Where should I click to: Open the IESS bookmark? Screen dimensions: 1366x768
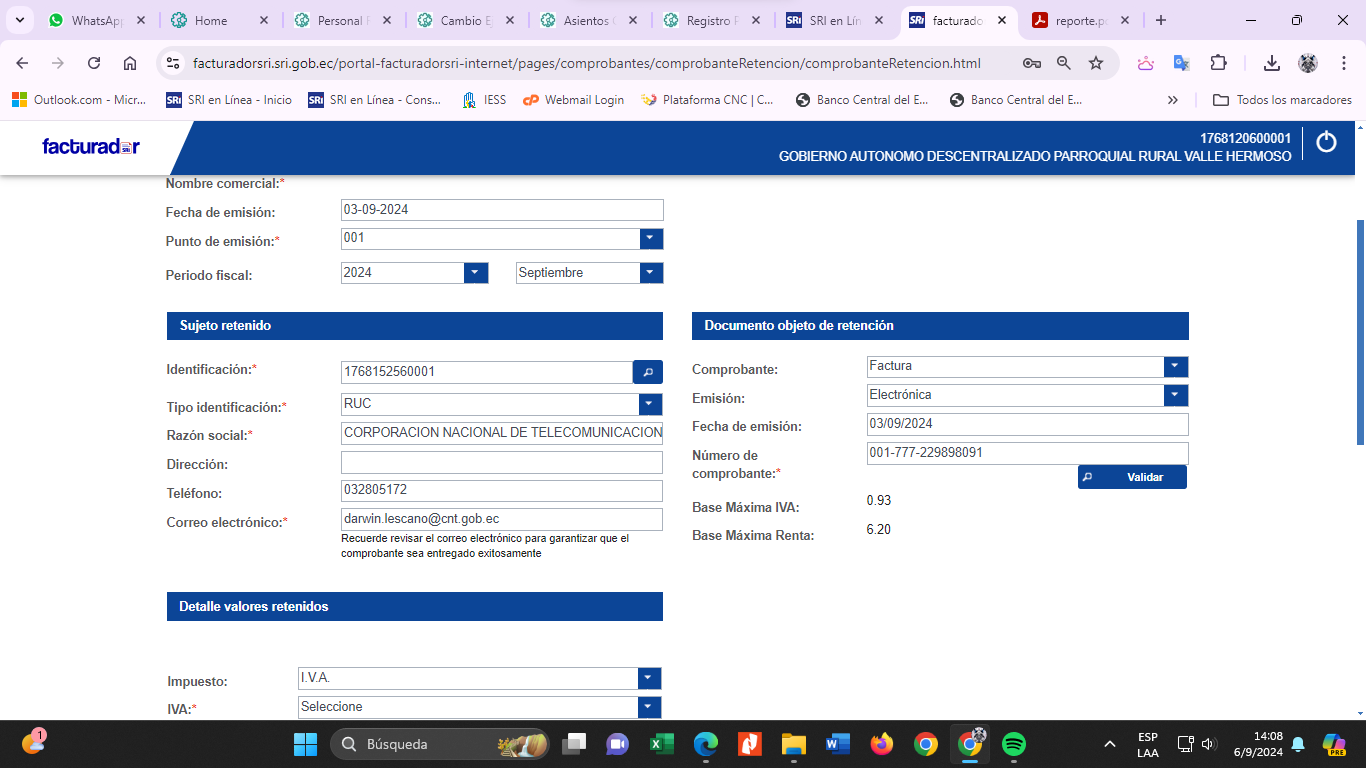pyautogui.click(x=484, y=100)
